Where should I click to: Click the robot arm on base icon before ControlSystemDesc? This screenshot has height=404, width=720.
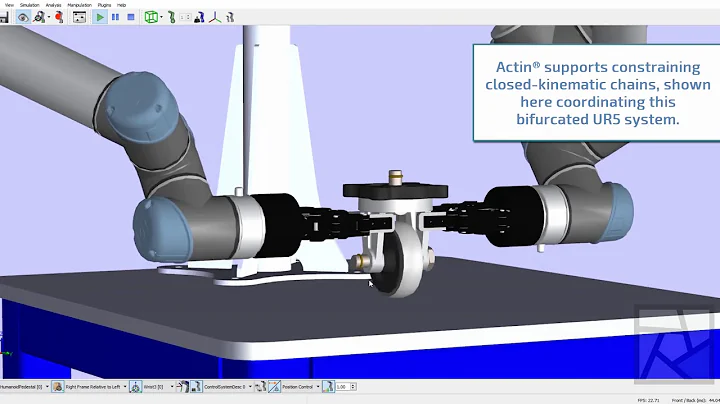click(x=196, y=387)
